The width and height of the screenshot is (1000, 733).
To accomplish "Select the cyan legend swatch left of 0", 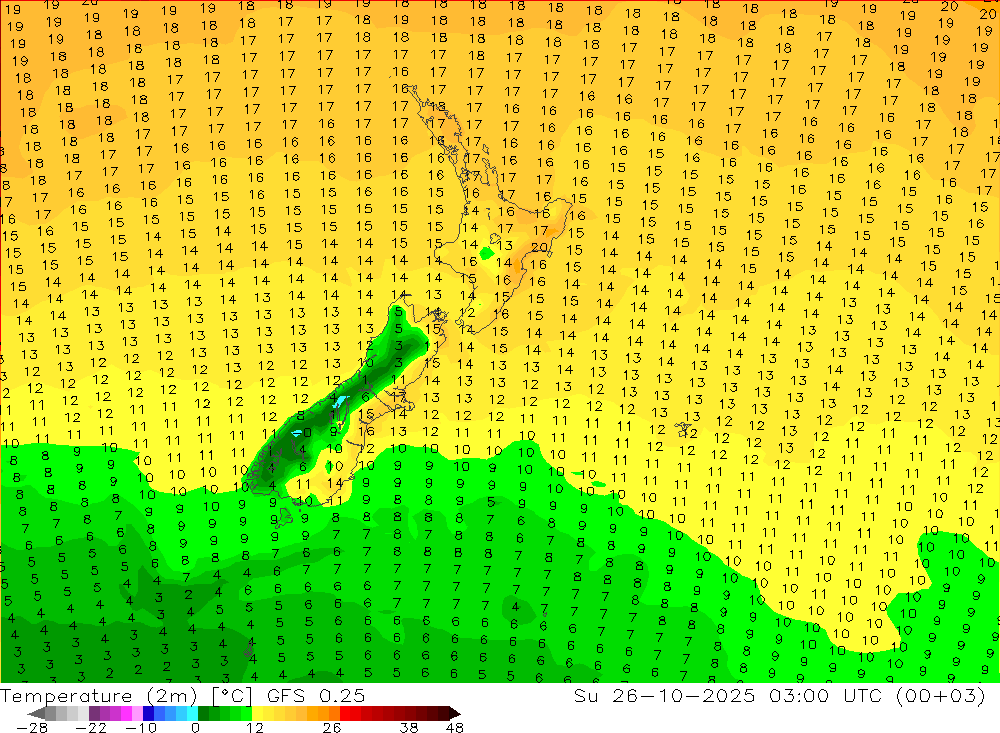I will click(192, 713).
